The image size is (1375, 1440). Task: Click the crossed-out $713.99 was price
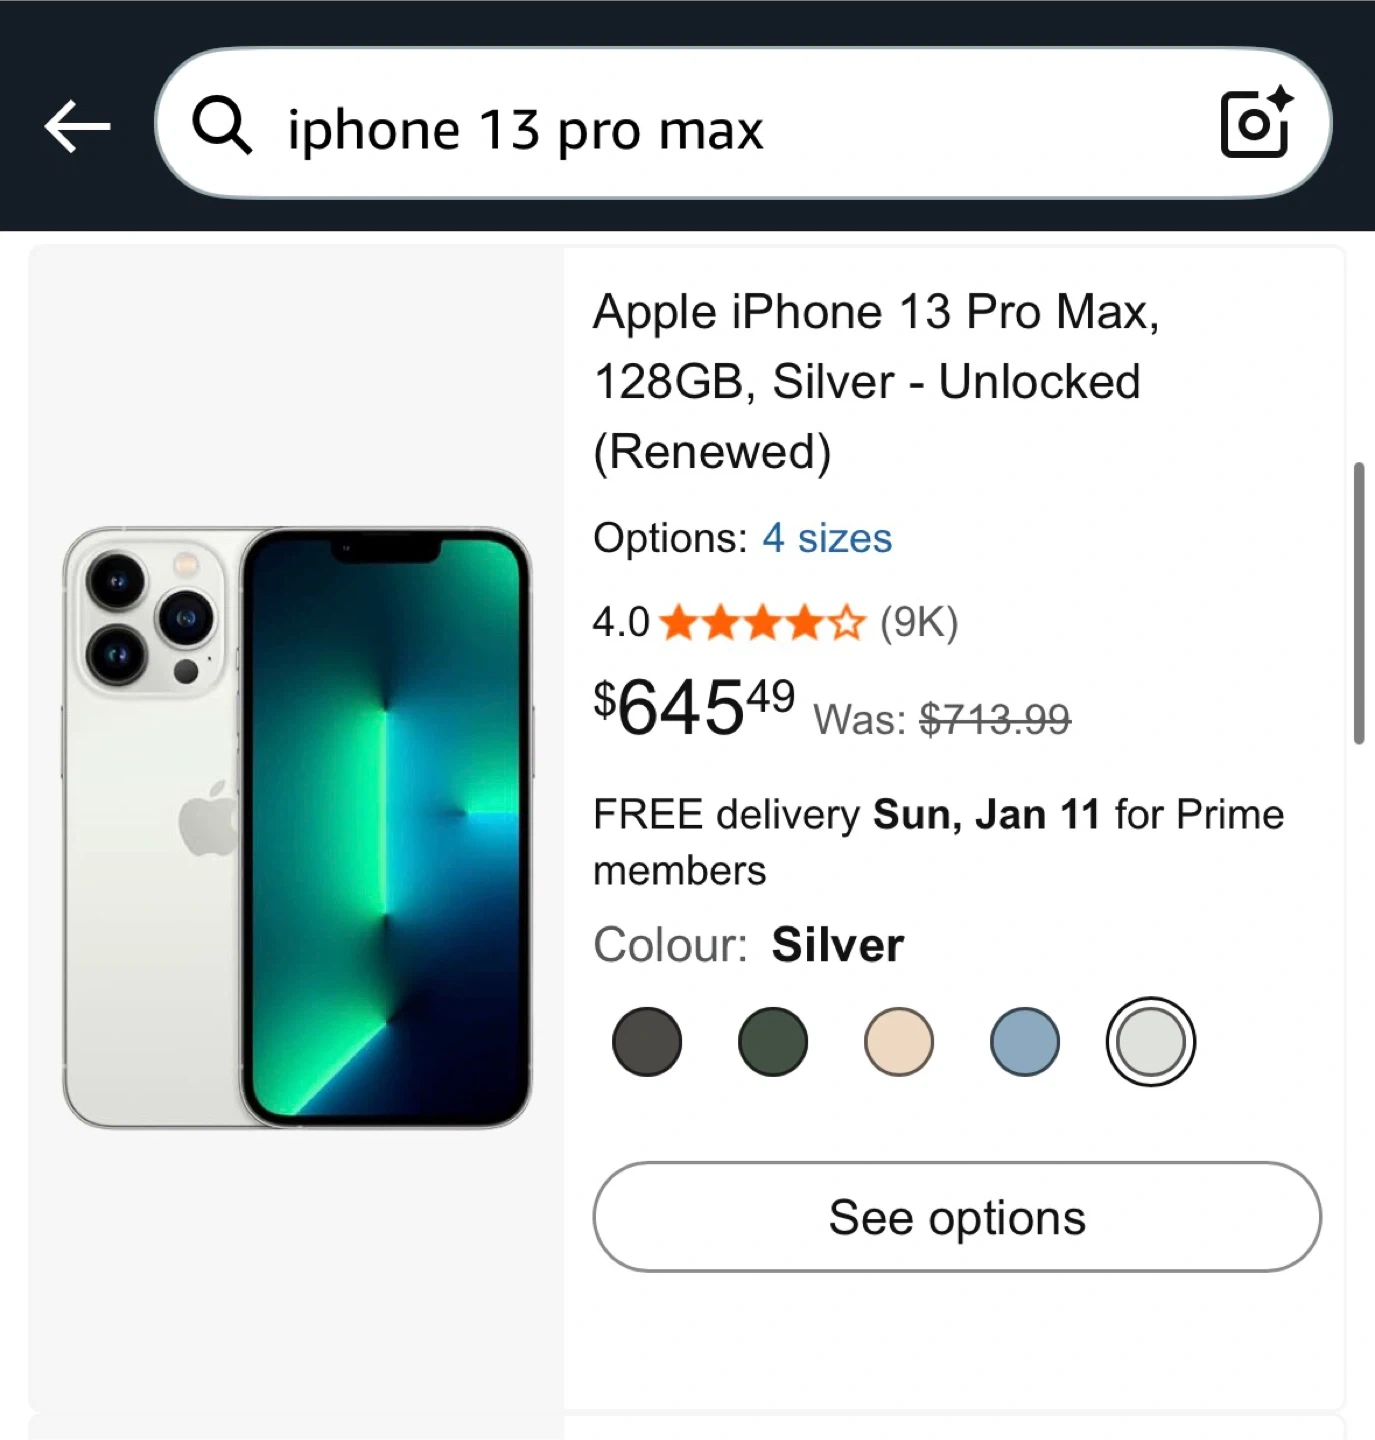994,718
